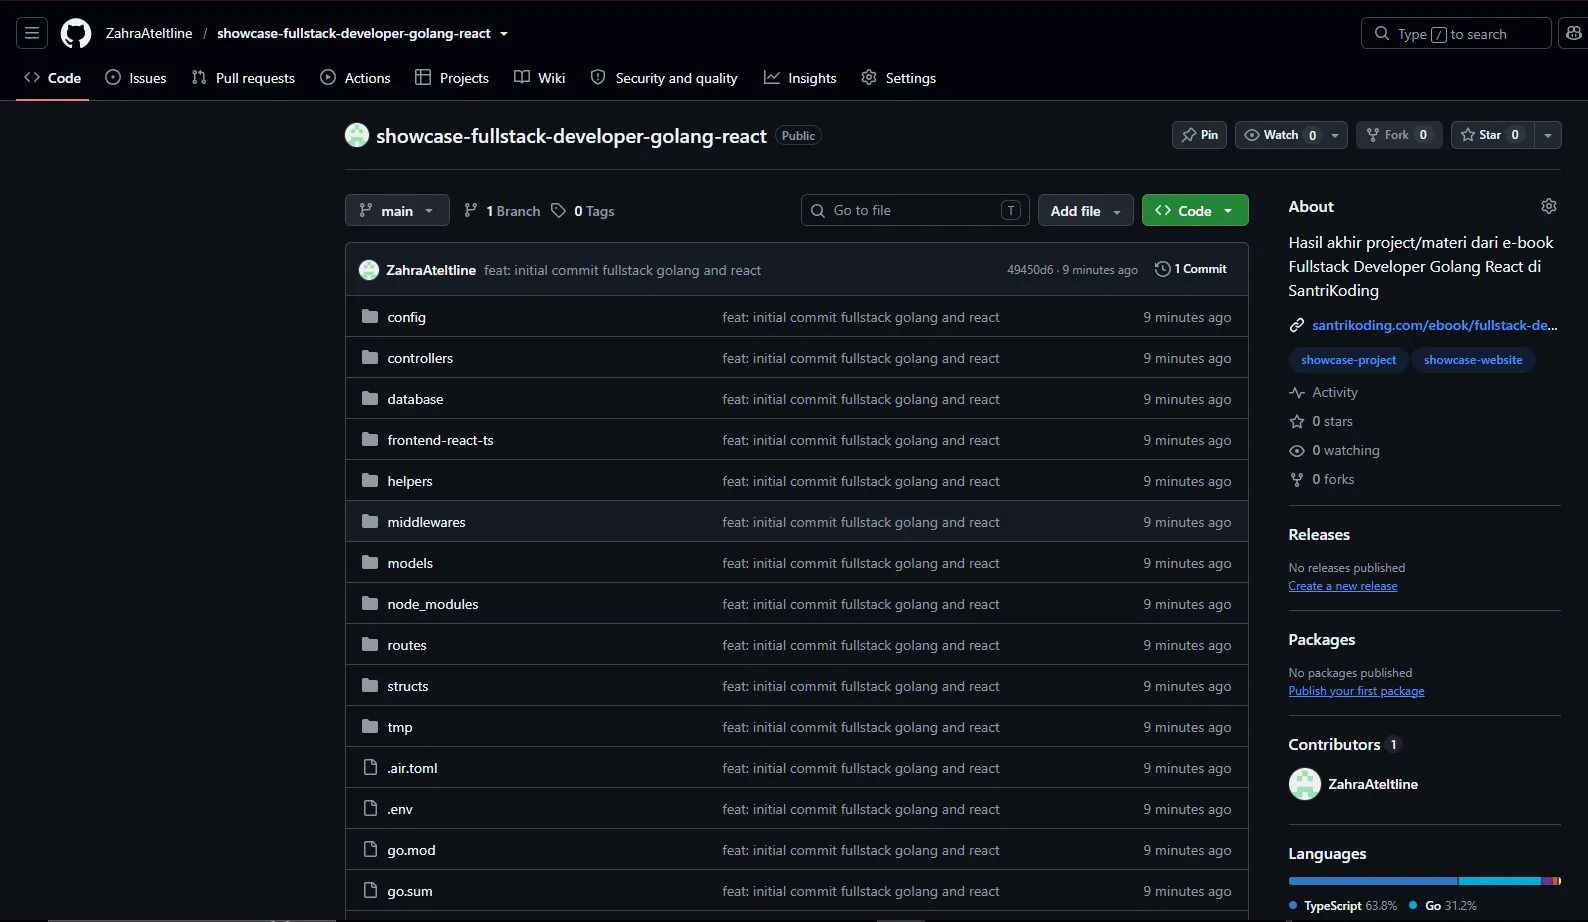
Task: Open repository Settings tab
Action: [899, 77]
